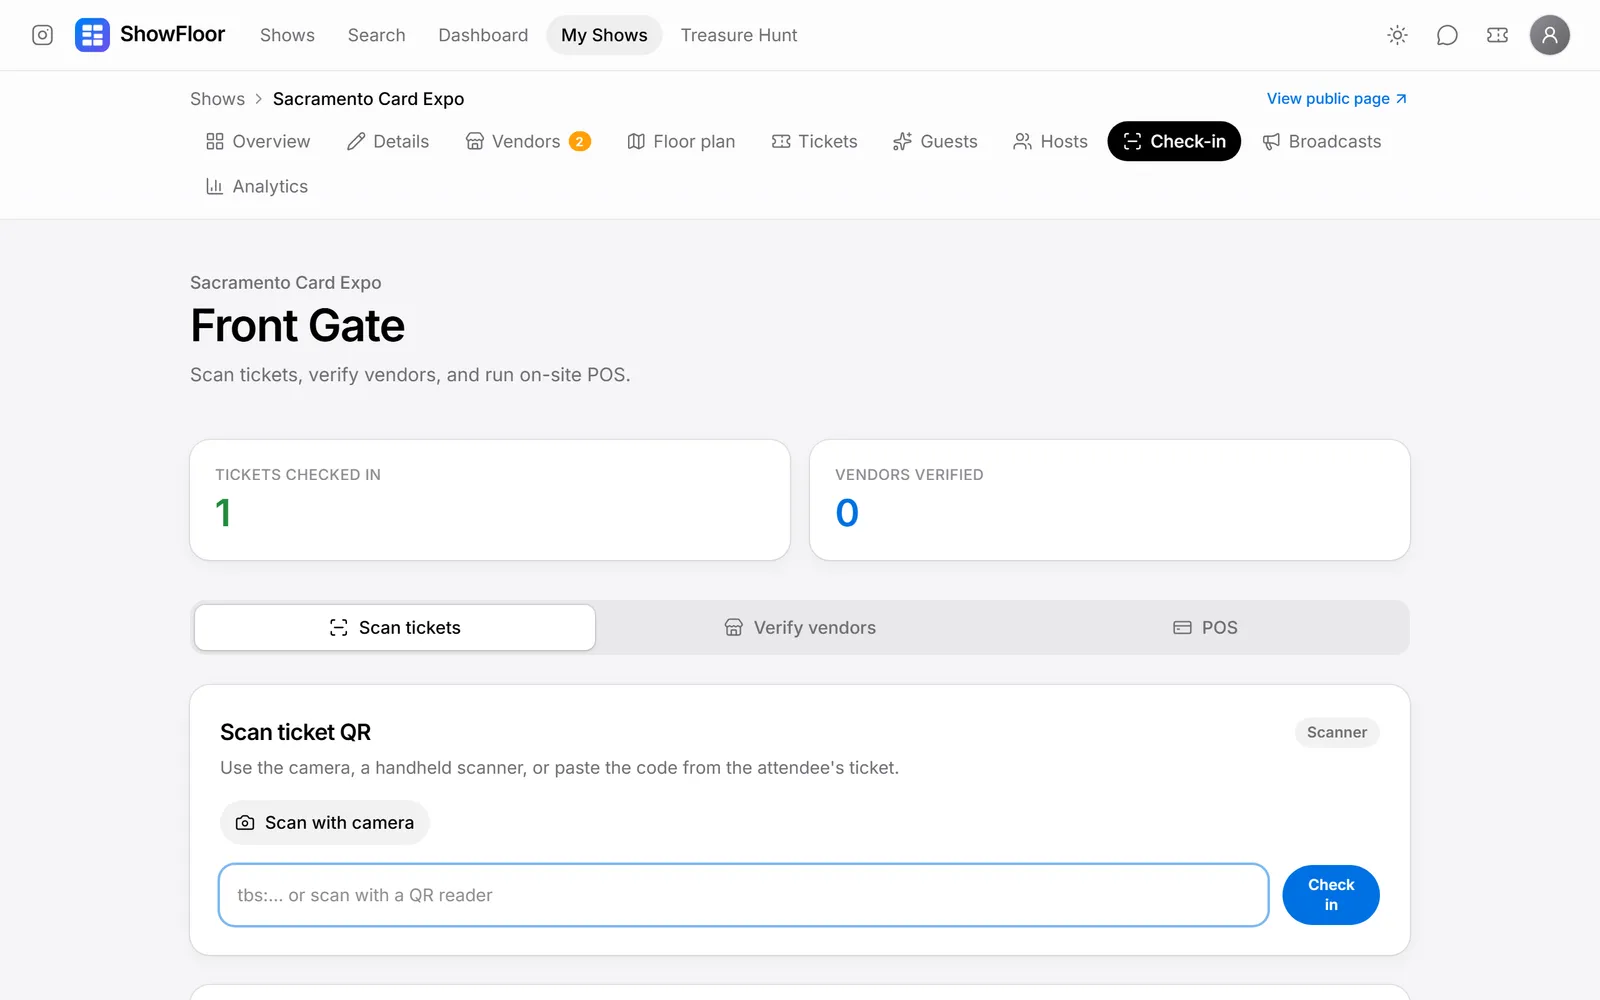Click the ShowFloor logo icon
1600x1000 pixels.
pos(92,35)
